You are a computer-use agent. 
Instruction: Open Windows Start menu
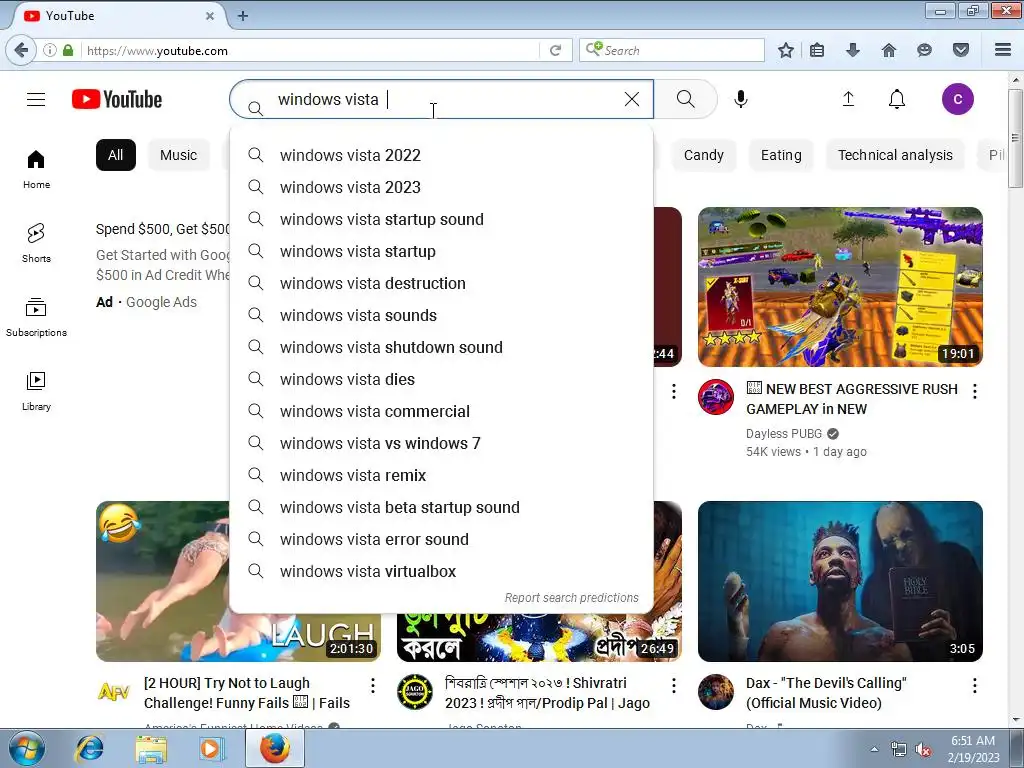tap(27, 748)
